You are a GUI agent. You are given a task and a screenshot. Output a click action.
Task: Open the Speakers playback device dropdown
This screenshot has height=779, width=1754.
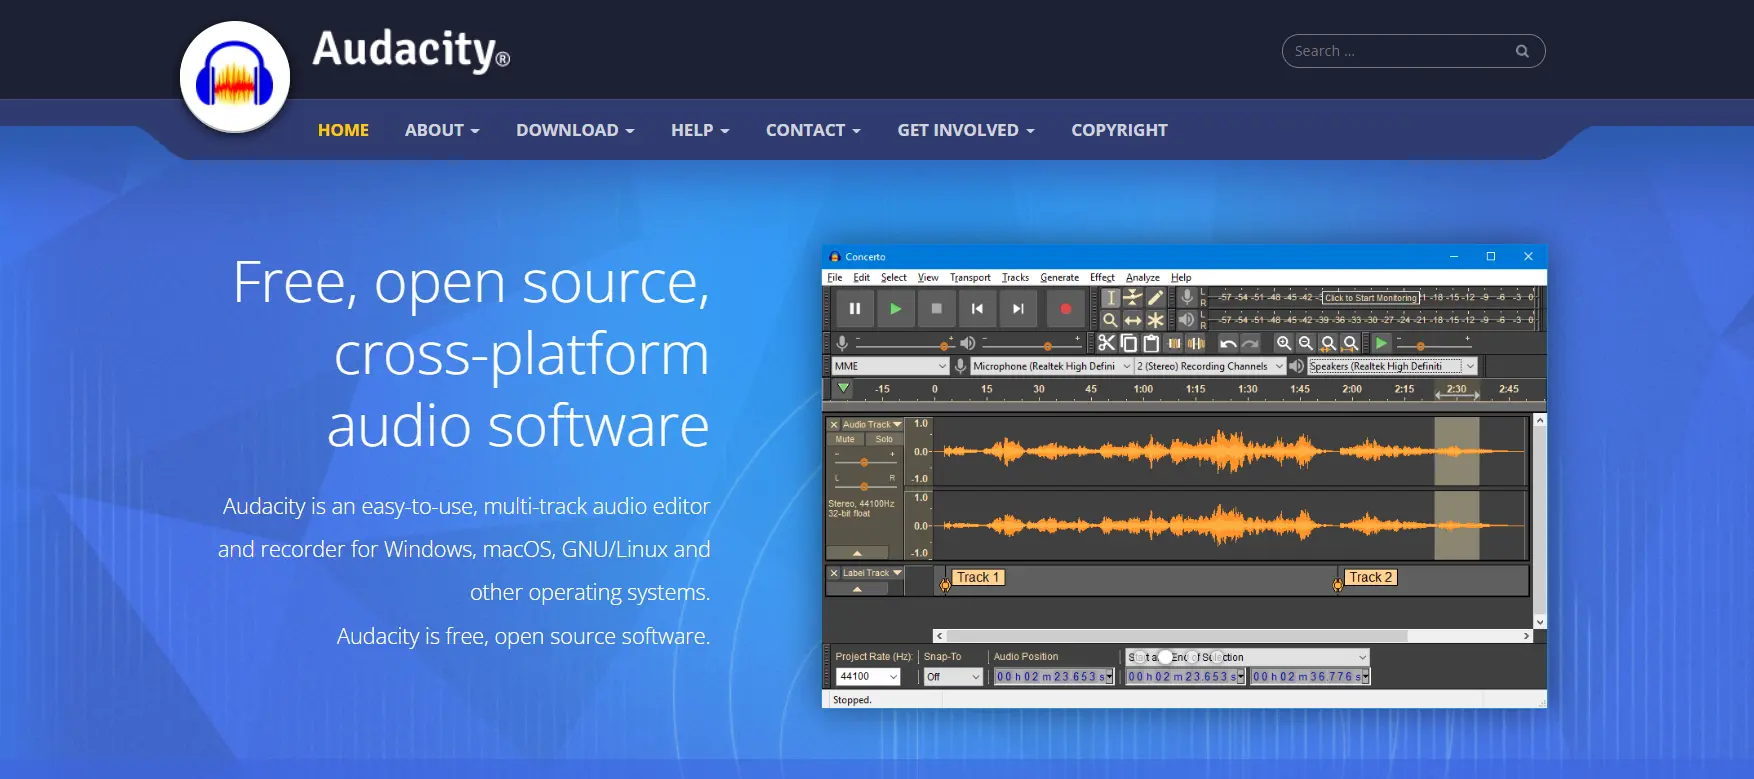(1393, 366)
